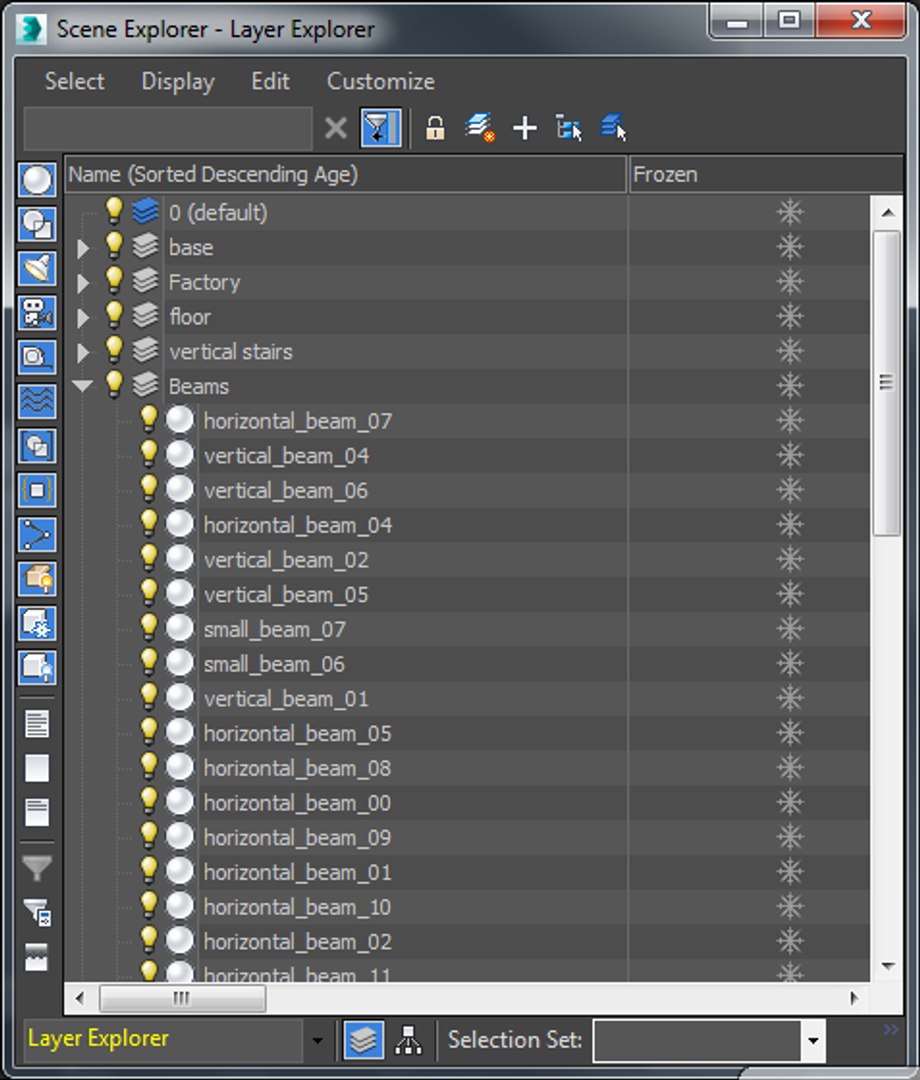The height and width of the screenshot is (1080, 920).
Task: Expand the floor layer
Action: tap(83, 318)
